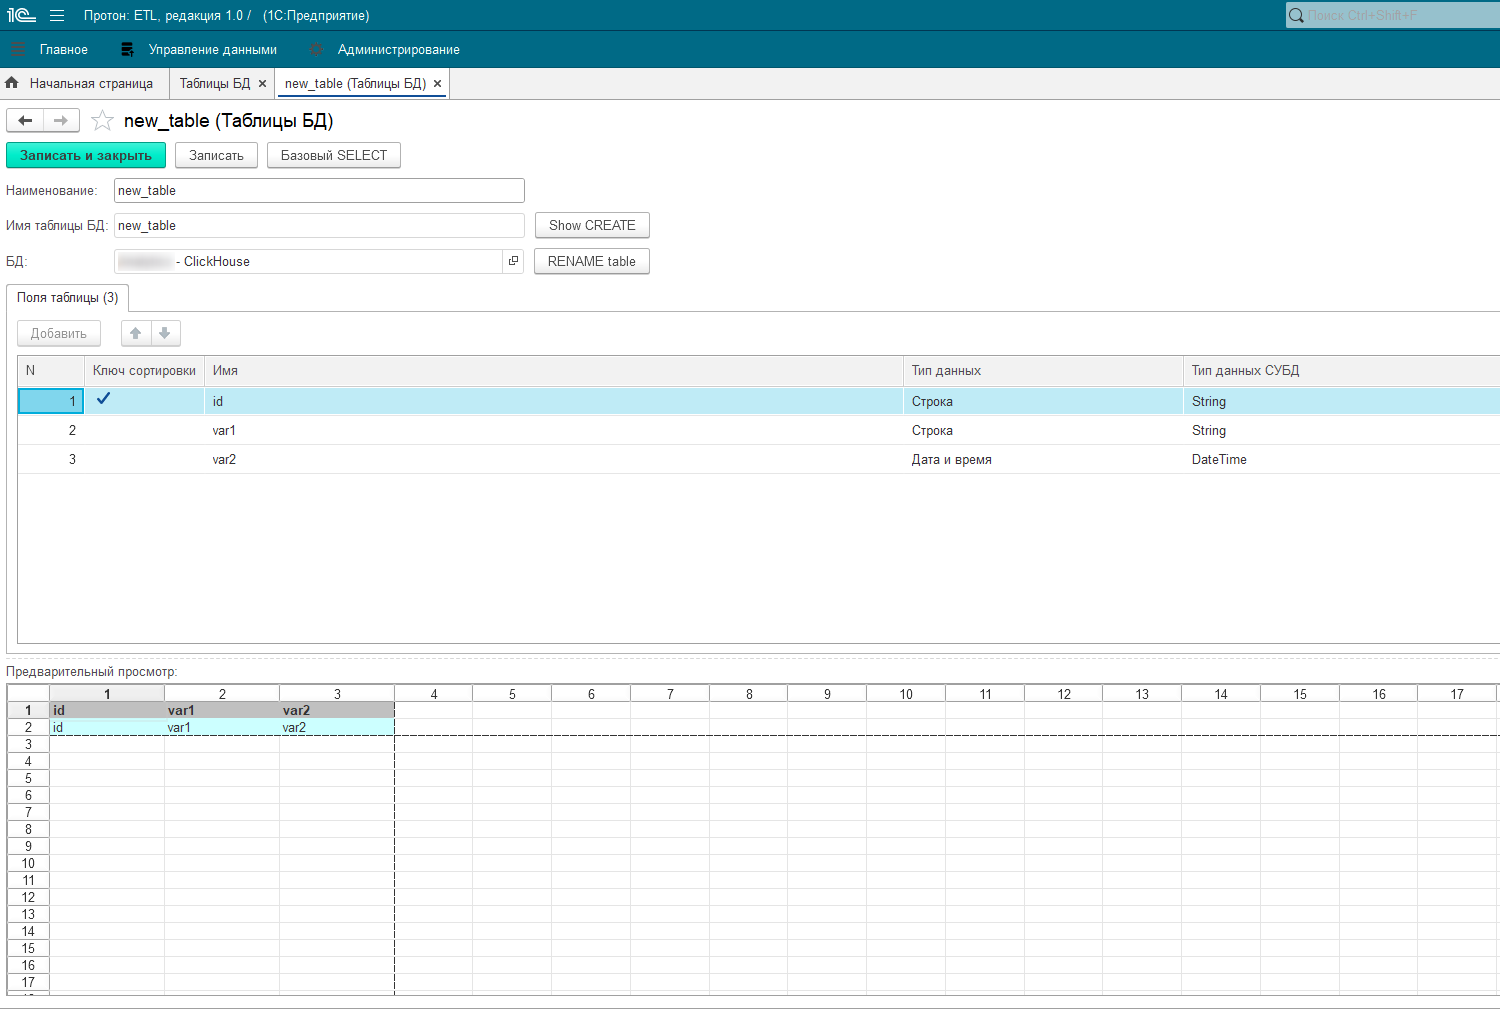1500x1009 pixels.
Task: Add new_table to favorites star
Action: (102, 121)
